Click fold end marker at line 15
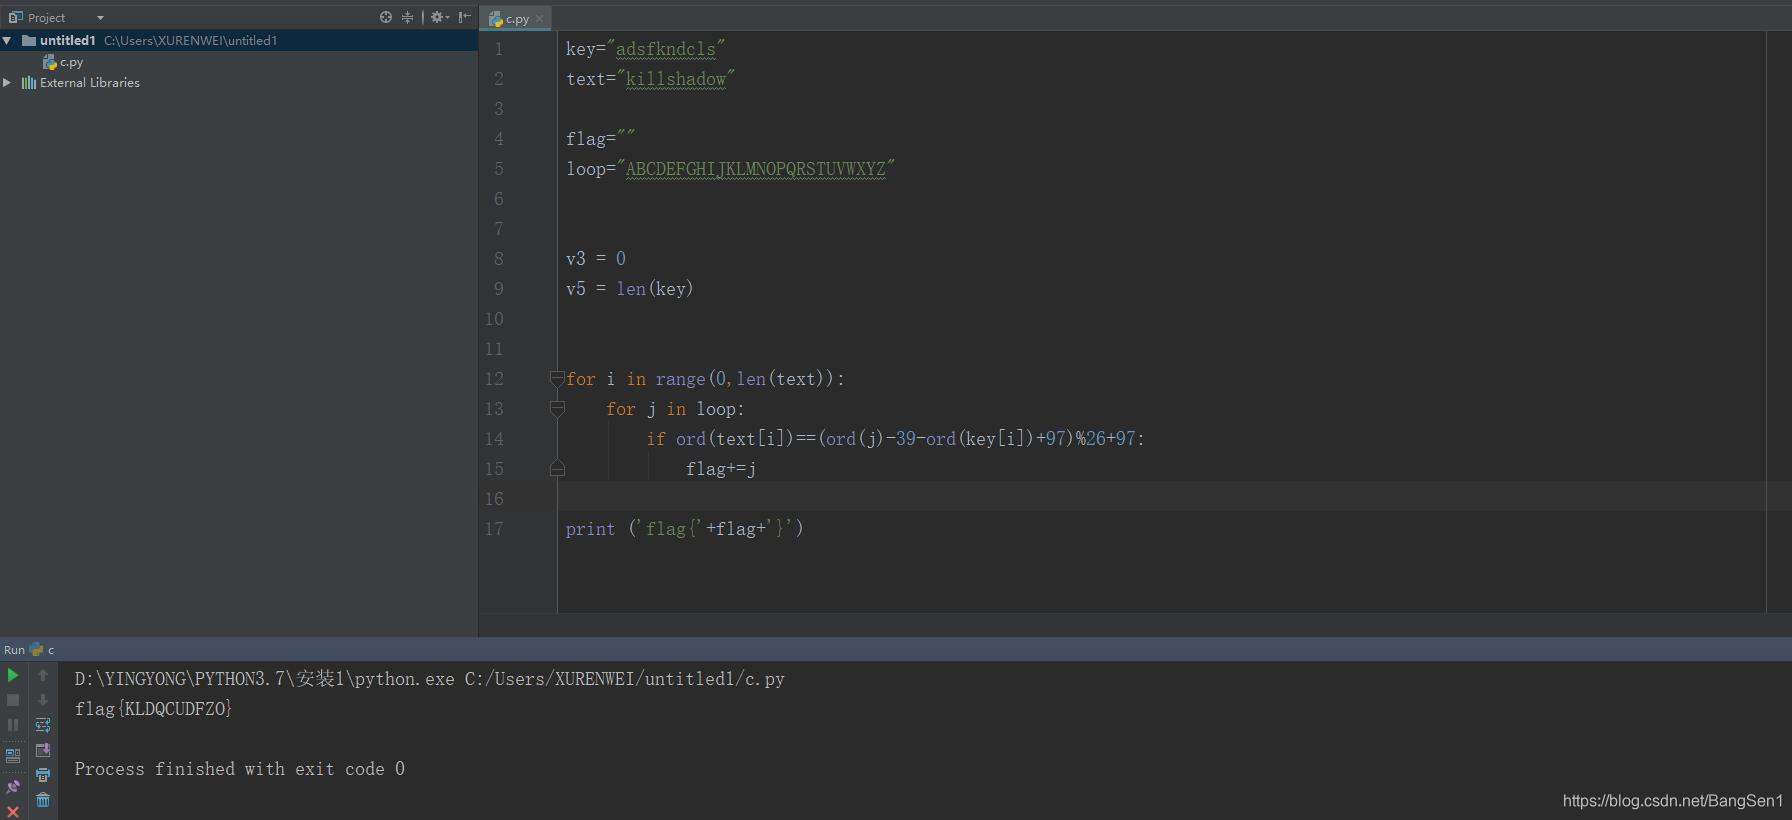 [557, 468]
